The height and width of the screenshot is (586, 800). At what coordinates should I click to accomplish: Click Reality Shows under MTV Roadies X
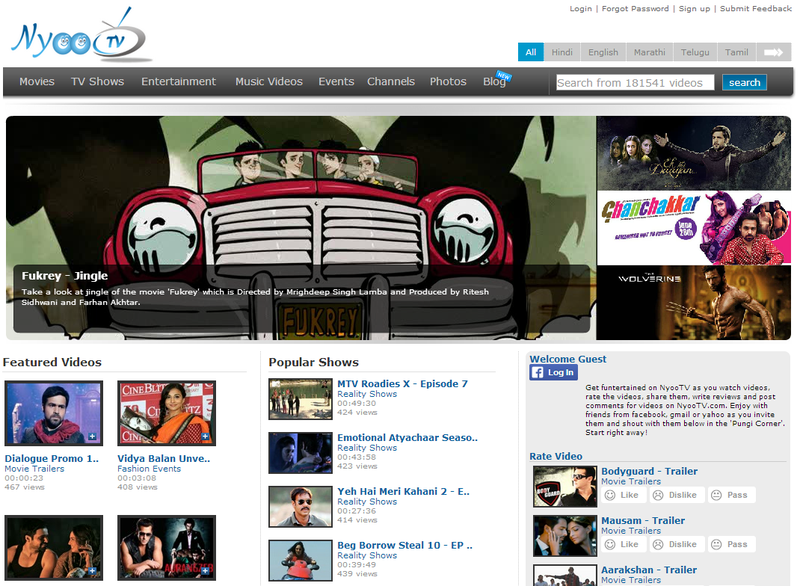tap(367, 394)
